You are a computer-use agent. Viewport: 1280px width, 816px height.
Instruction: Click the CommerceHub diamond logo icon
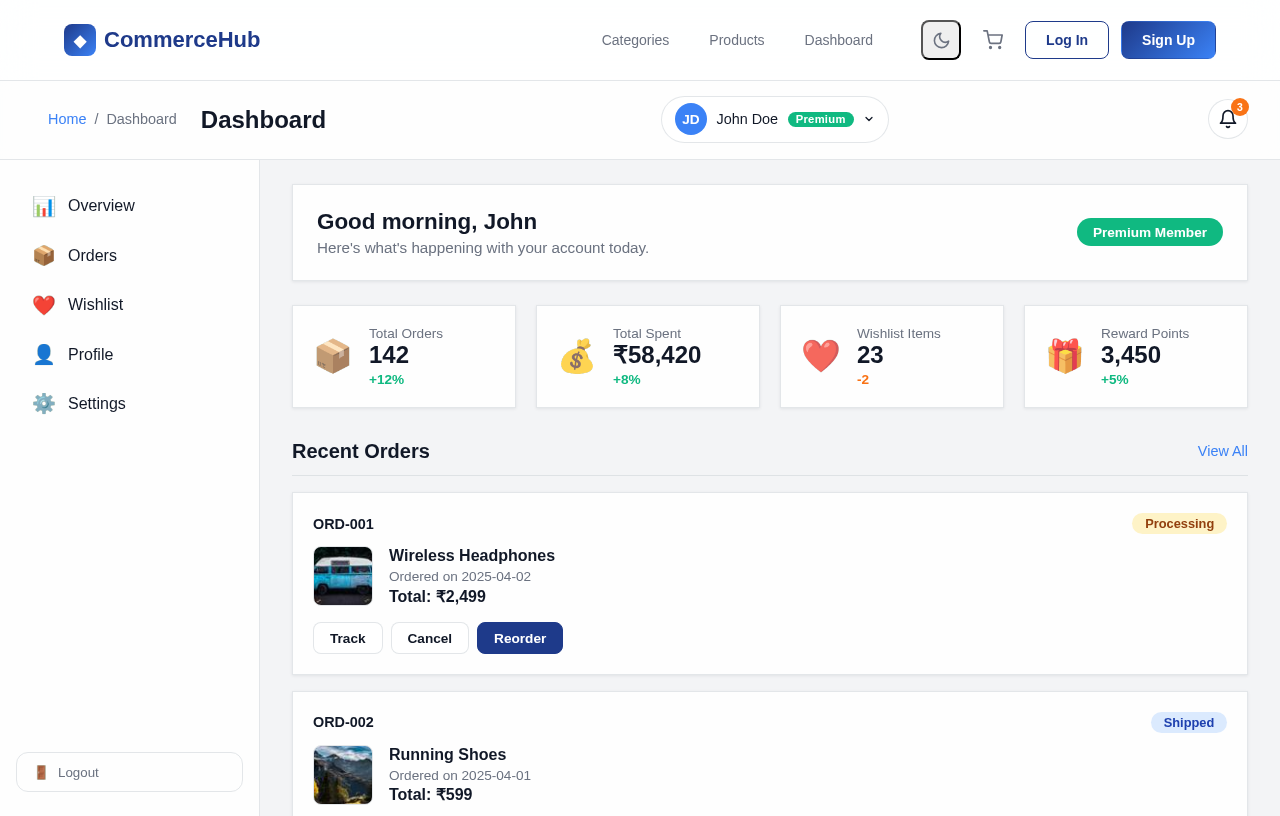[x=80, y=40]
